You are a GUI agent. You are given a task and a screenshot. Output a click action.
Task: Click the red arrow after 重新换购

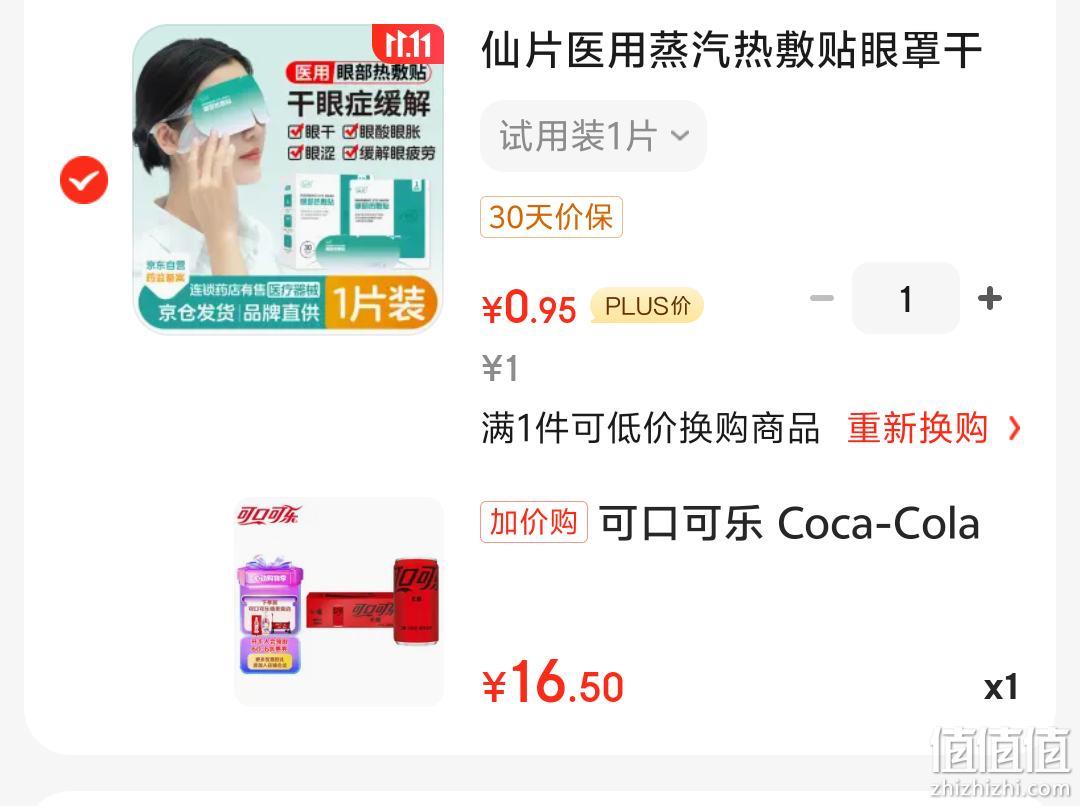(x=1014, y=428)
